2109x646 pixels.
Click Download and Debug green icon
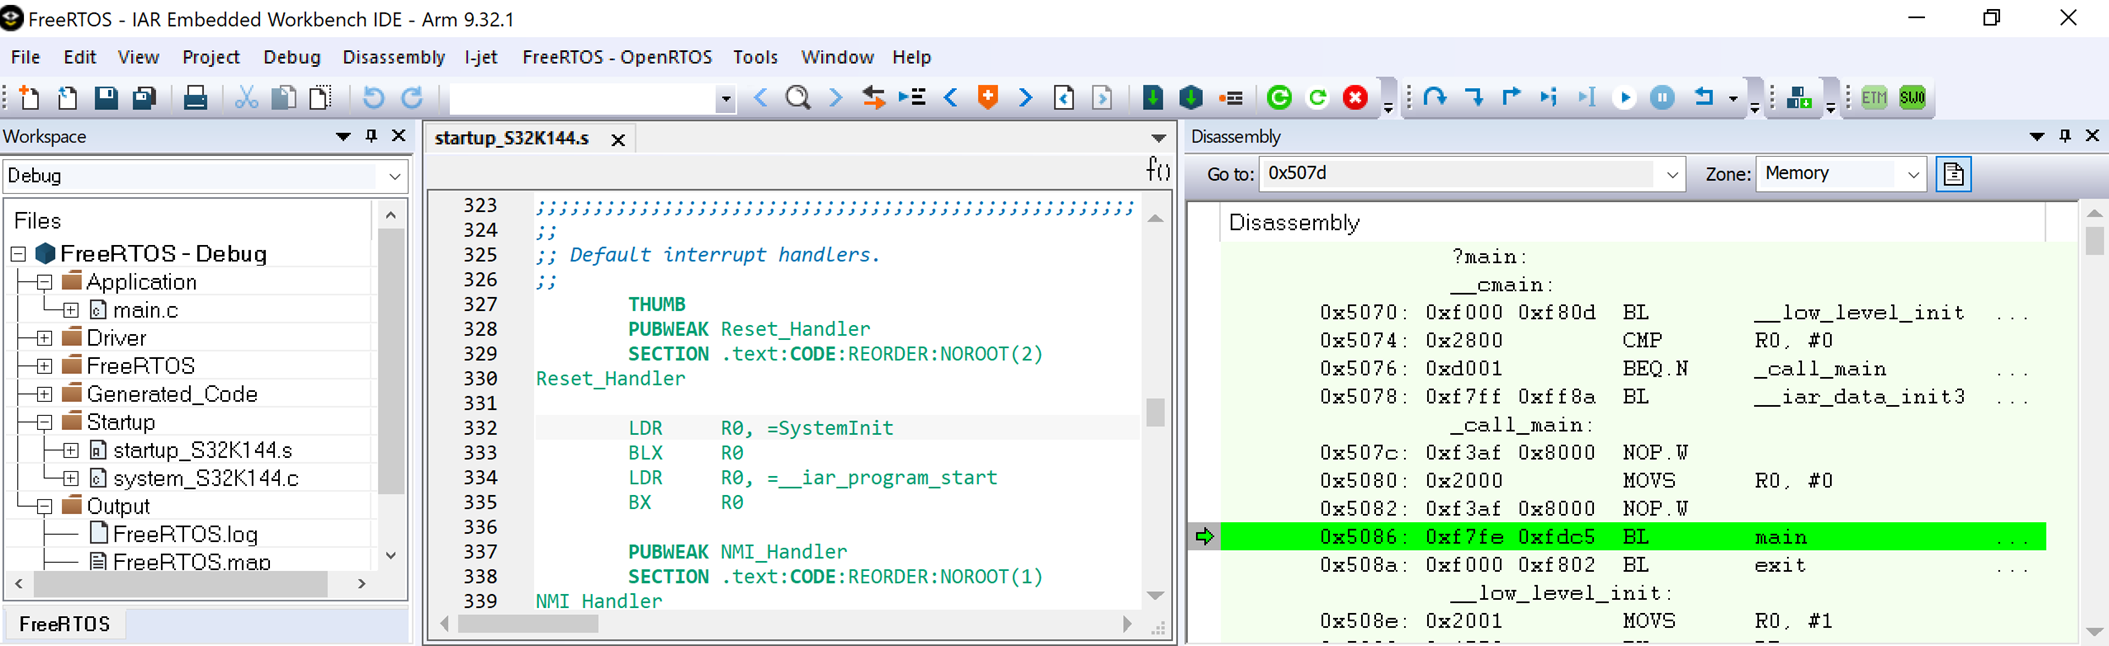point(1279,97)
